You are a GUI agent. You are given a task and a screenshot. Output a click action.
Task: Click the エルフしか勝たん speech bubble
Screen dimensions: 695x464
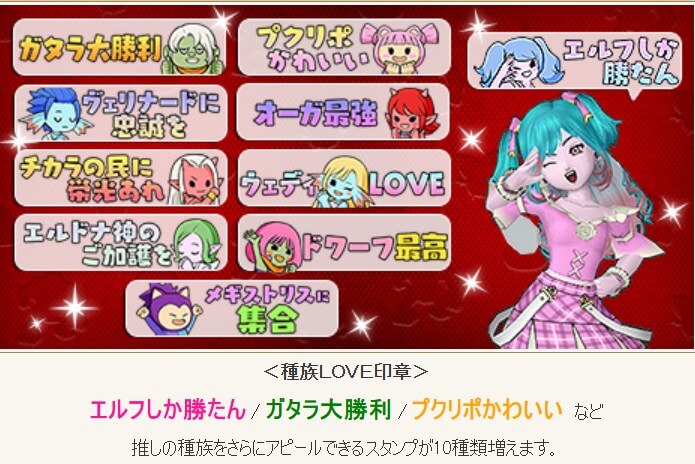point(574,61)
